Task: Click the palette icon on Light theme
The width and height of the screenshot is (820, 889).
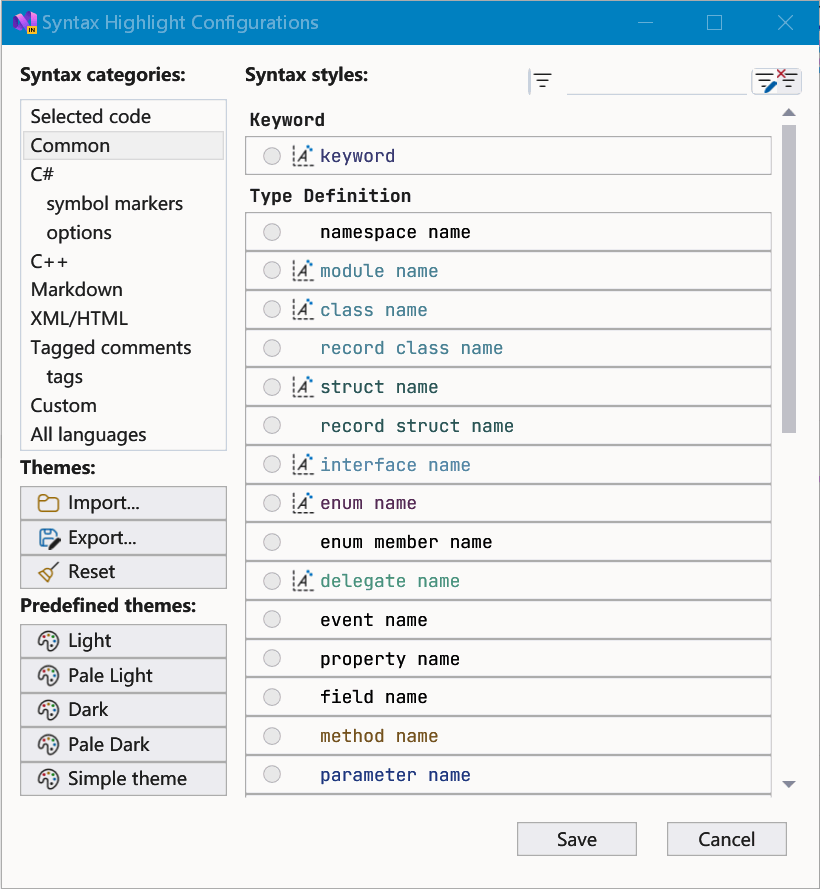Action: click(x=48, y=641)
